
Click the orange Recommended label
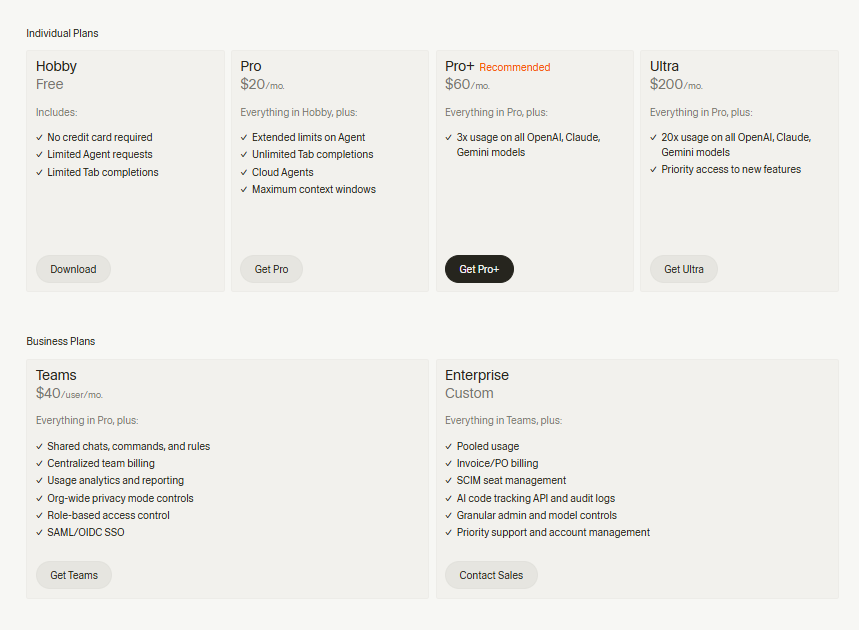click(x=515, y=68)
